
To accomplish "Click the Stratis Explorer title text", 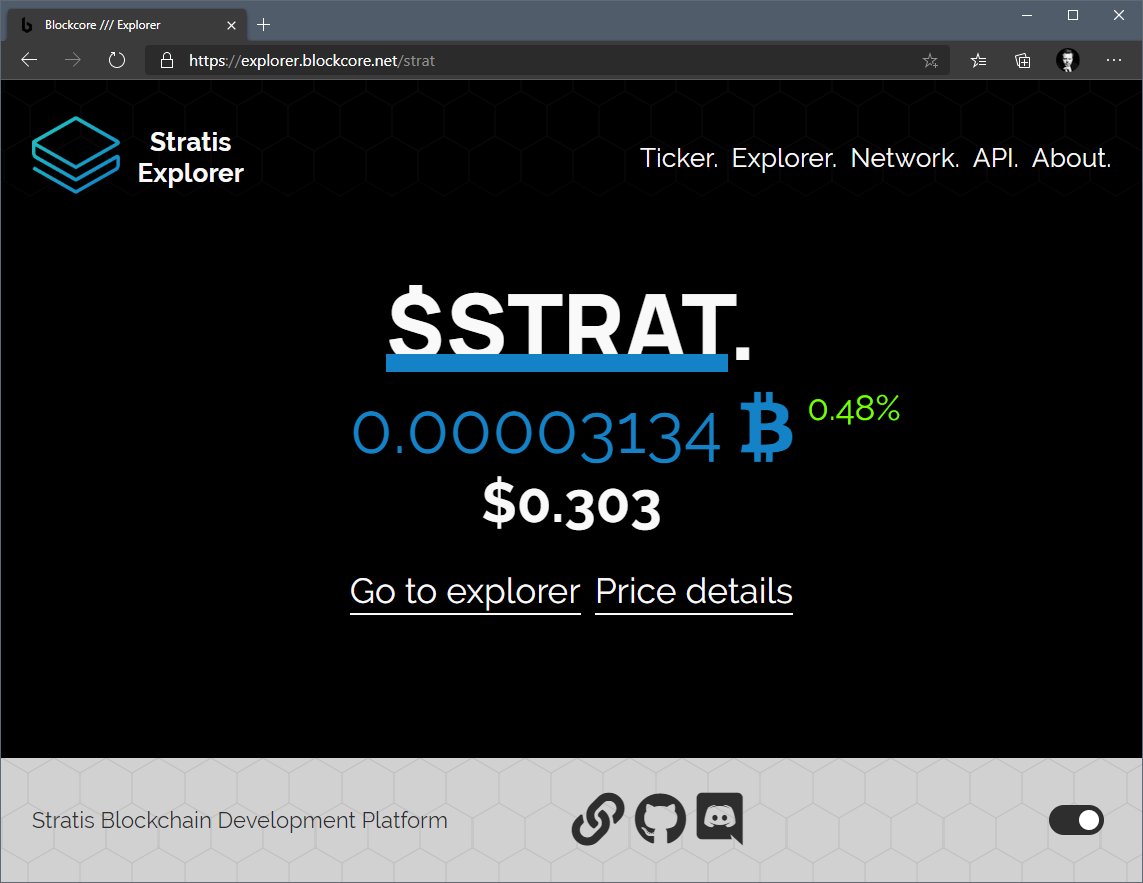I will pos(190,157).
